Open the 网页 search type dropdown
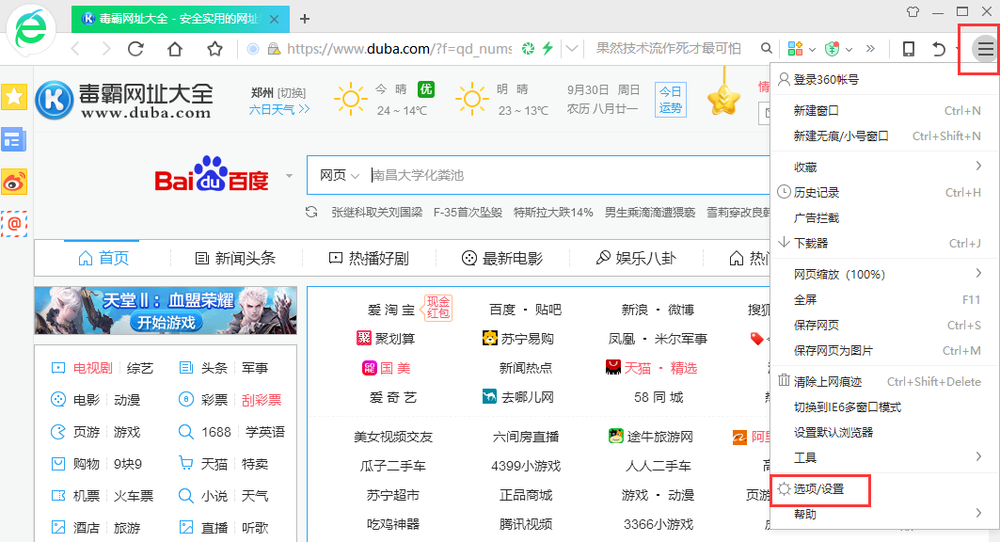This screenshot has height=542, width=1000. 339,175
